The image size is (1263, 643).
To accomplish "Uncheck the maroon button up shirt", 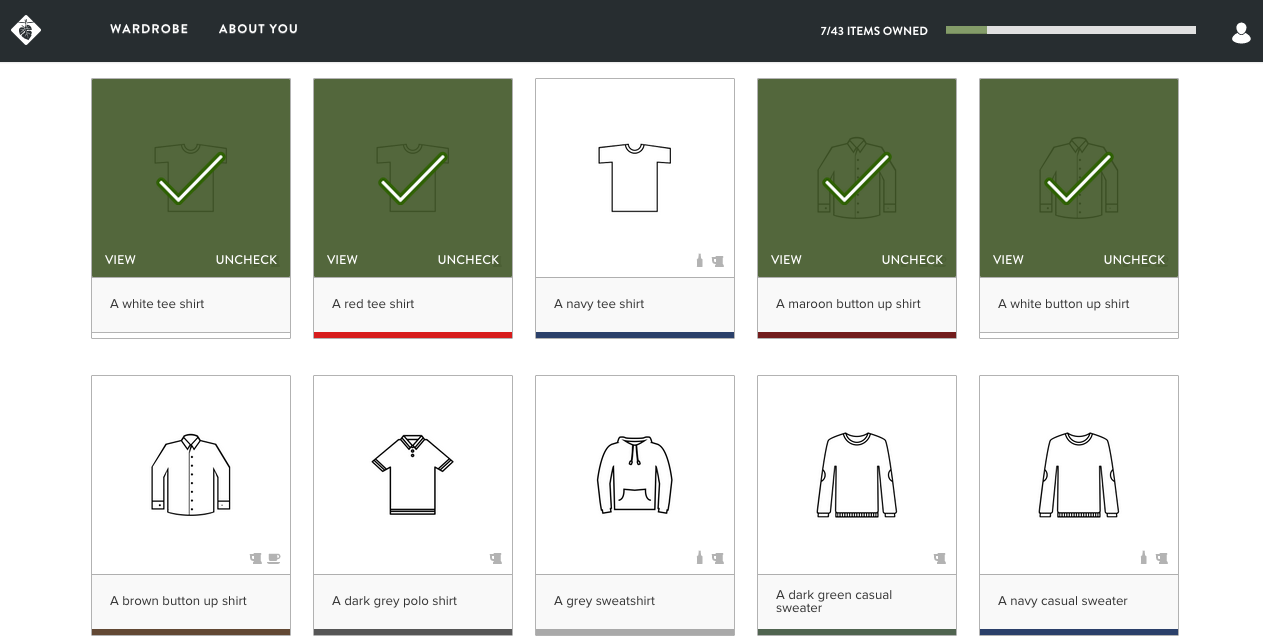I will 912,260.
